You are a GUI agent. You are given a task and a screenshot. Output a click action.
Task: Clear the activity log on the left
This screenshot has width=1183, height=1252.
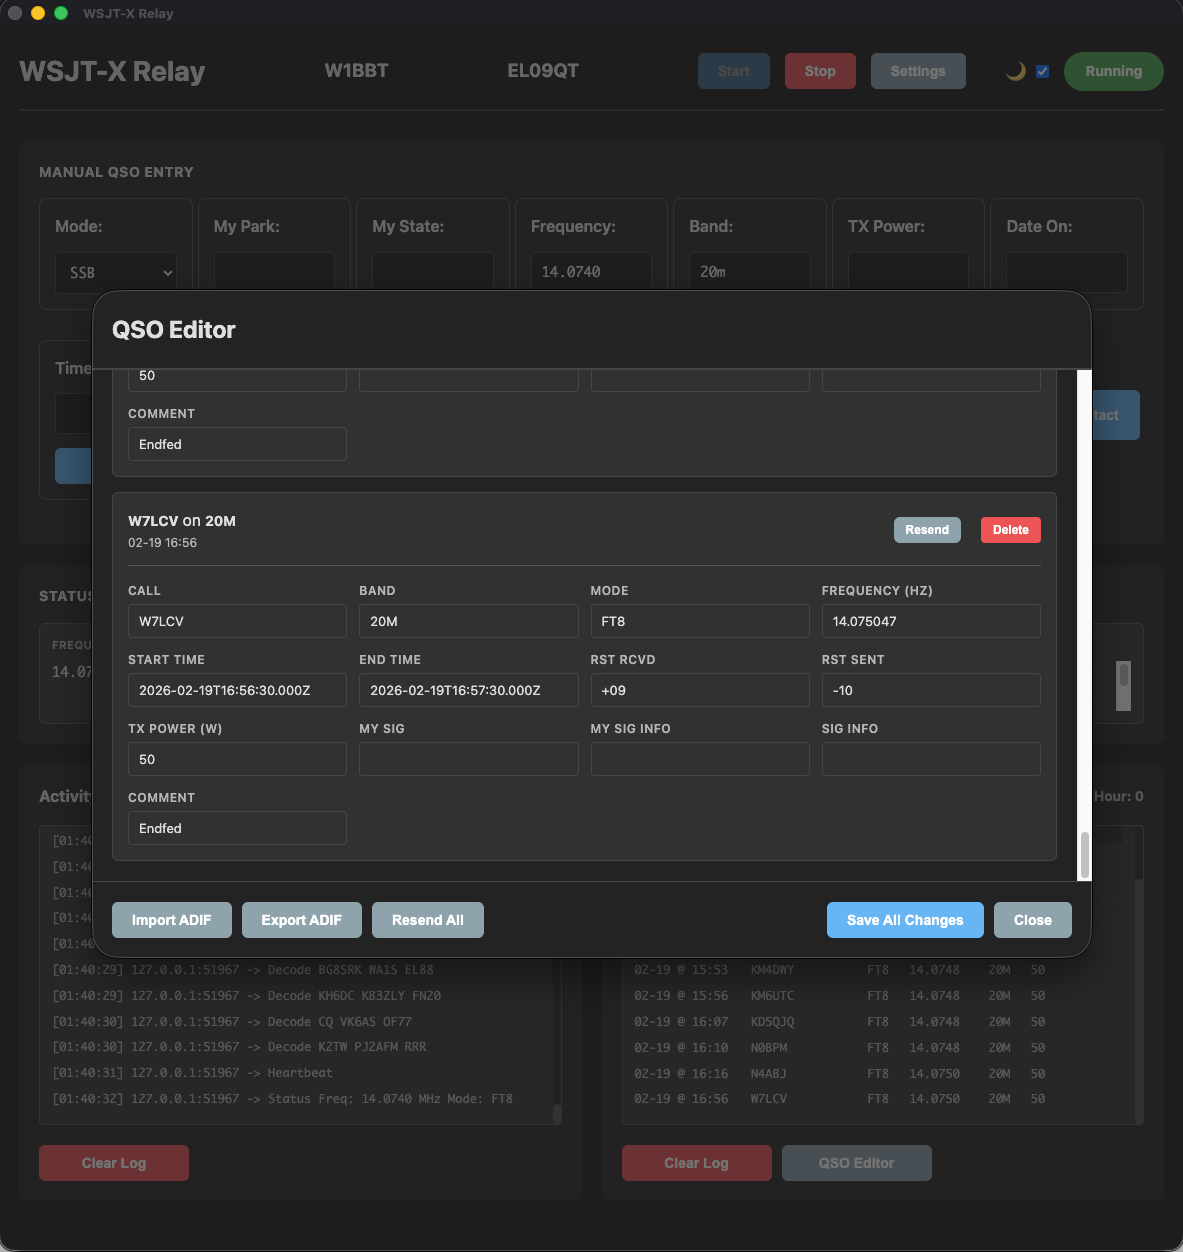point(113,1162)
